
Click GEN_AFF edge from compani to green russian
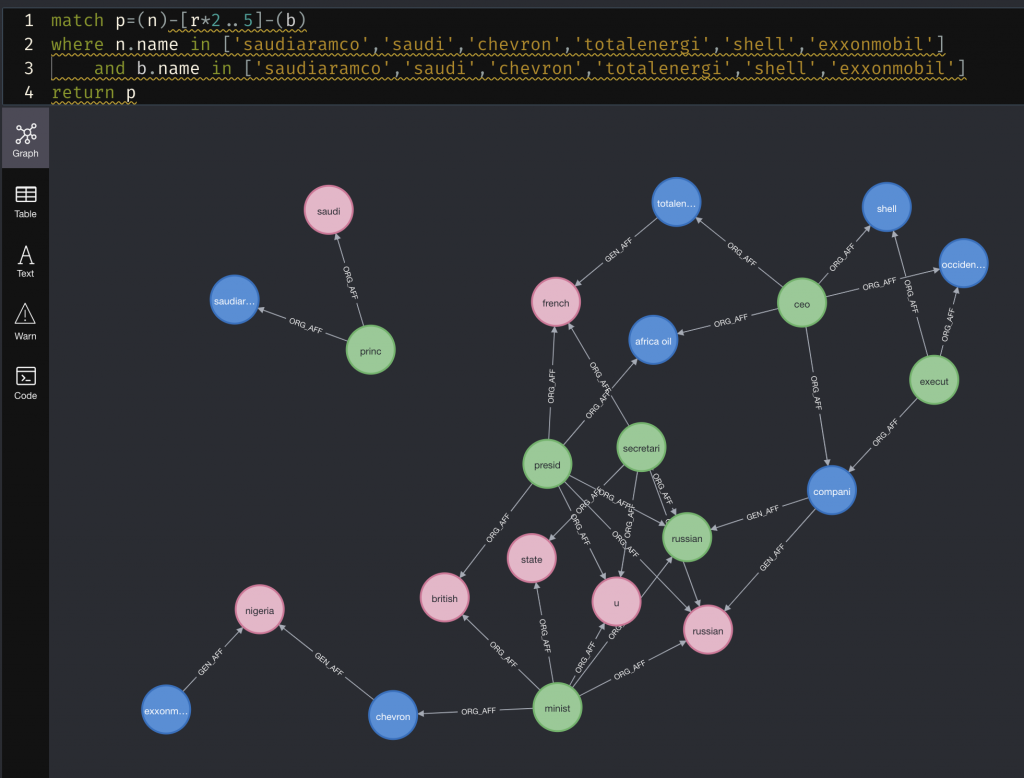[x=763, y=513]
